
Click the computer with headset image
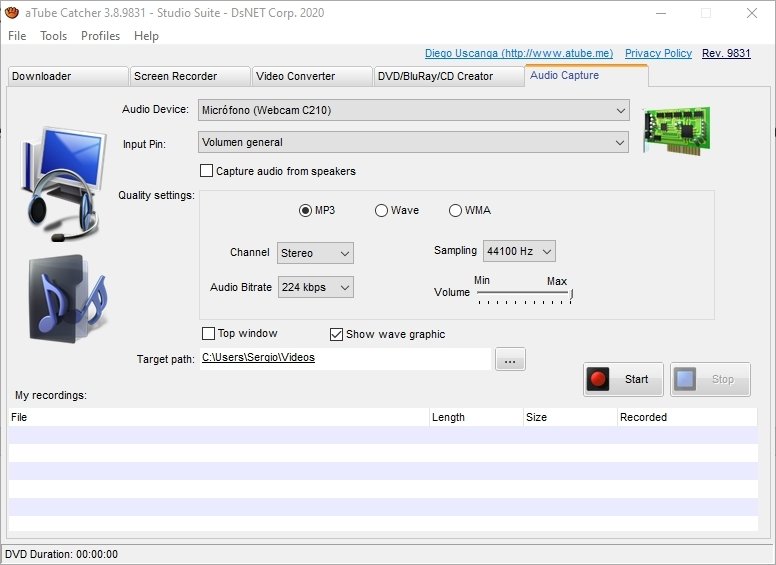pyautogui.click(x=63, y=184)
